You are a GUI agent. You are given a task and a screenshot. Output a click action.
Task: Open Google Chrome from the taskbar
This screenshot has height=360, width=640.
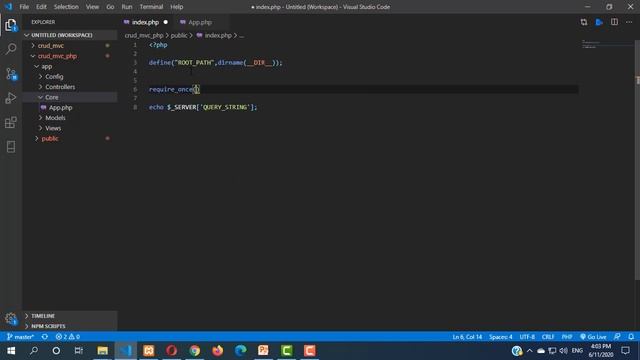click(x=195, y=351)
